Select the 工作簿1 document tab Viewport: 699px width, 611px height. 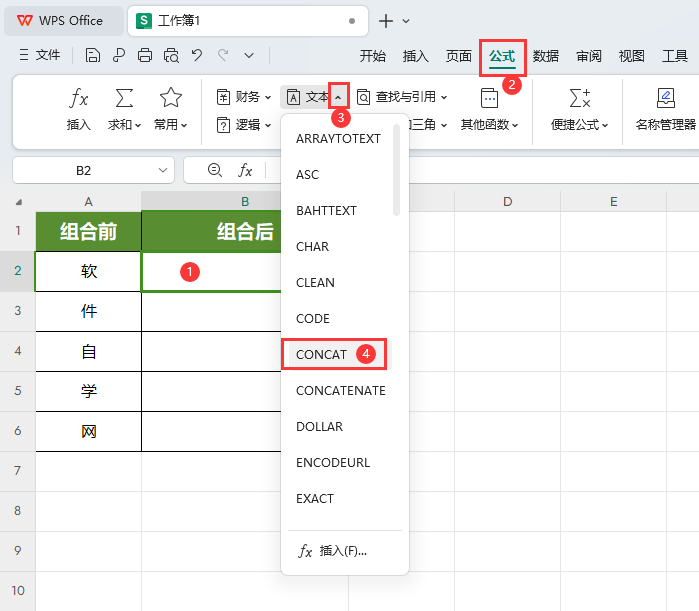click(x=248, y=21)
